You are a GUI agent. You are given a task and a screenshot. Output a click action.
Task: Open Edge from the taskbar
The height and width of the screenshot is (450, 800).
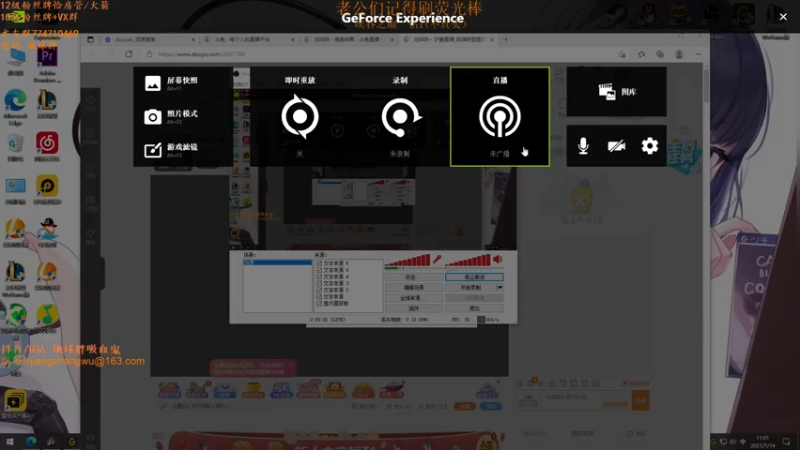pos(31,442)
